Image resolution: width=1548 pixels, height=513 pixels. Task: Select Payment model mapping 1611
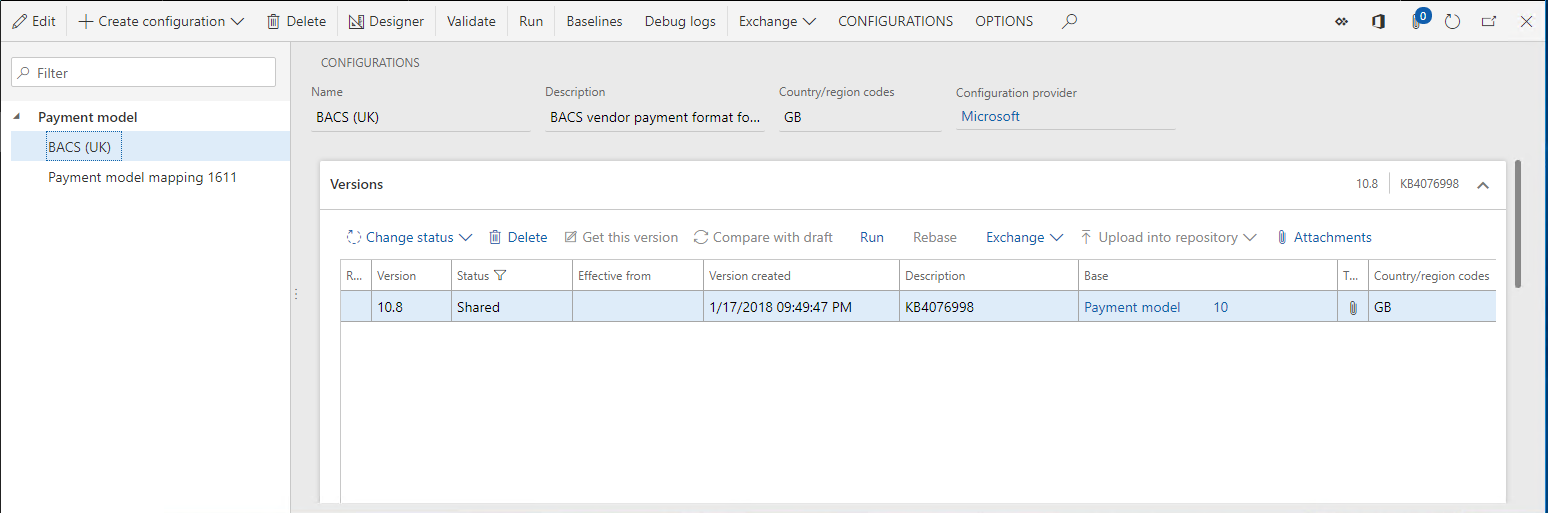(x=143, y=177)
